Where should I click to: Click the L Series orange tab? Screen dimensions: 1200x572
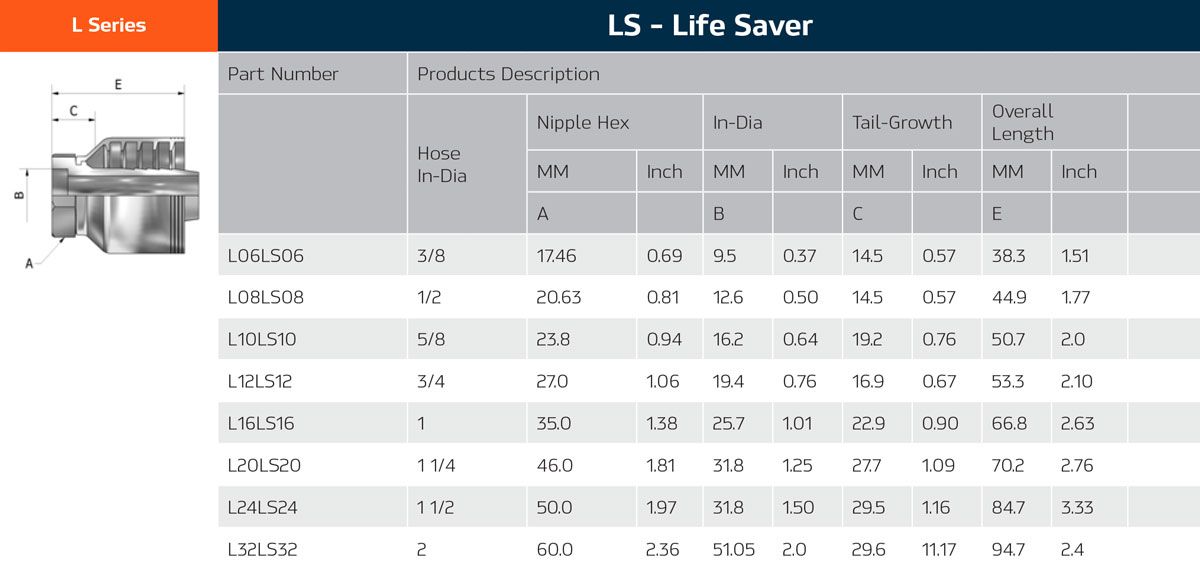(108, 26)
